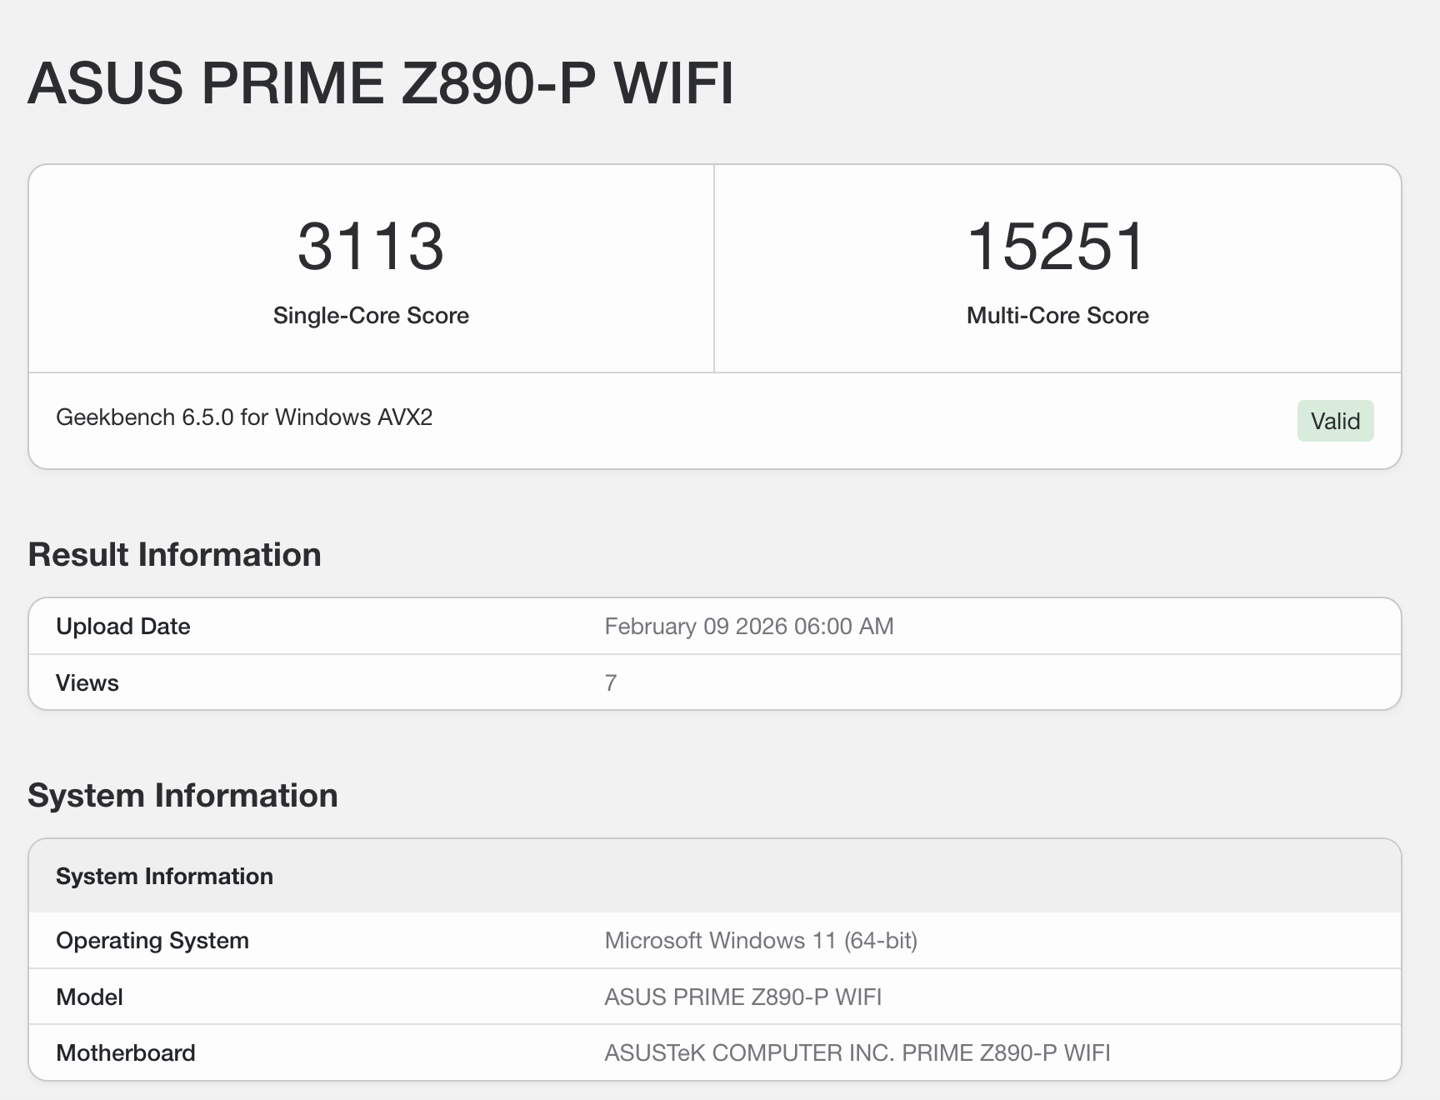
Task: Click the 3113 single-core score number
Action: pos(371,247)
